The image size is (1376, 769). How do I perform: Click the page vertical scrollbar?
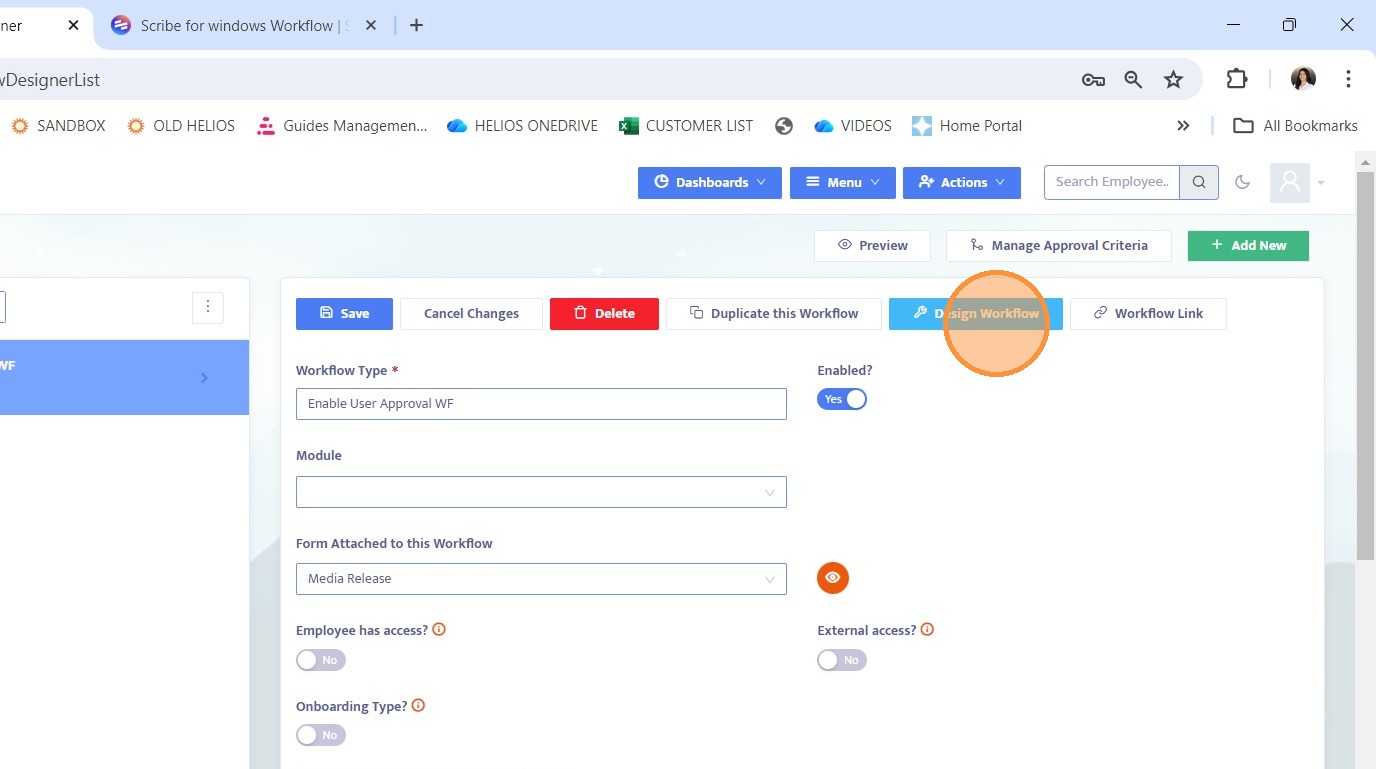(x=1365, y=366)
